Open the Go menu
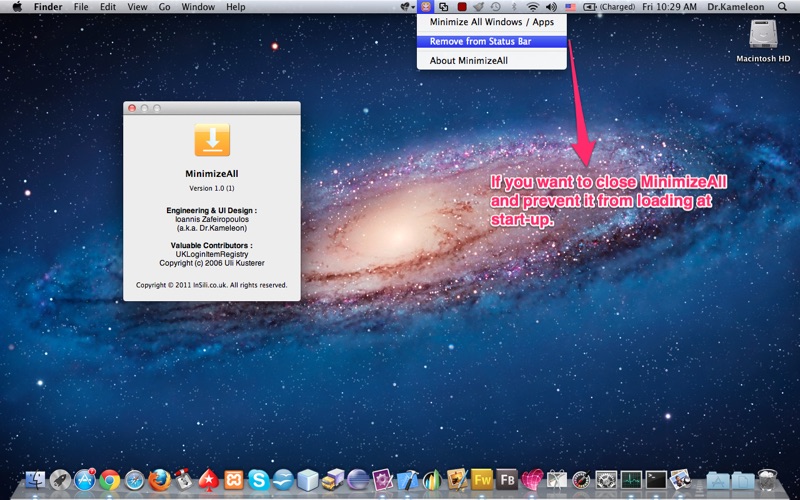800x500 pixels. (x=164, y=7)
